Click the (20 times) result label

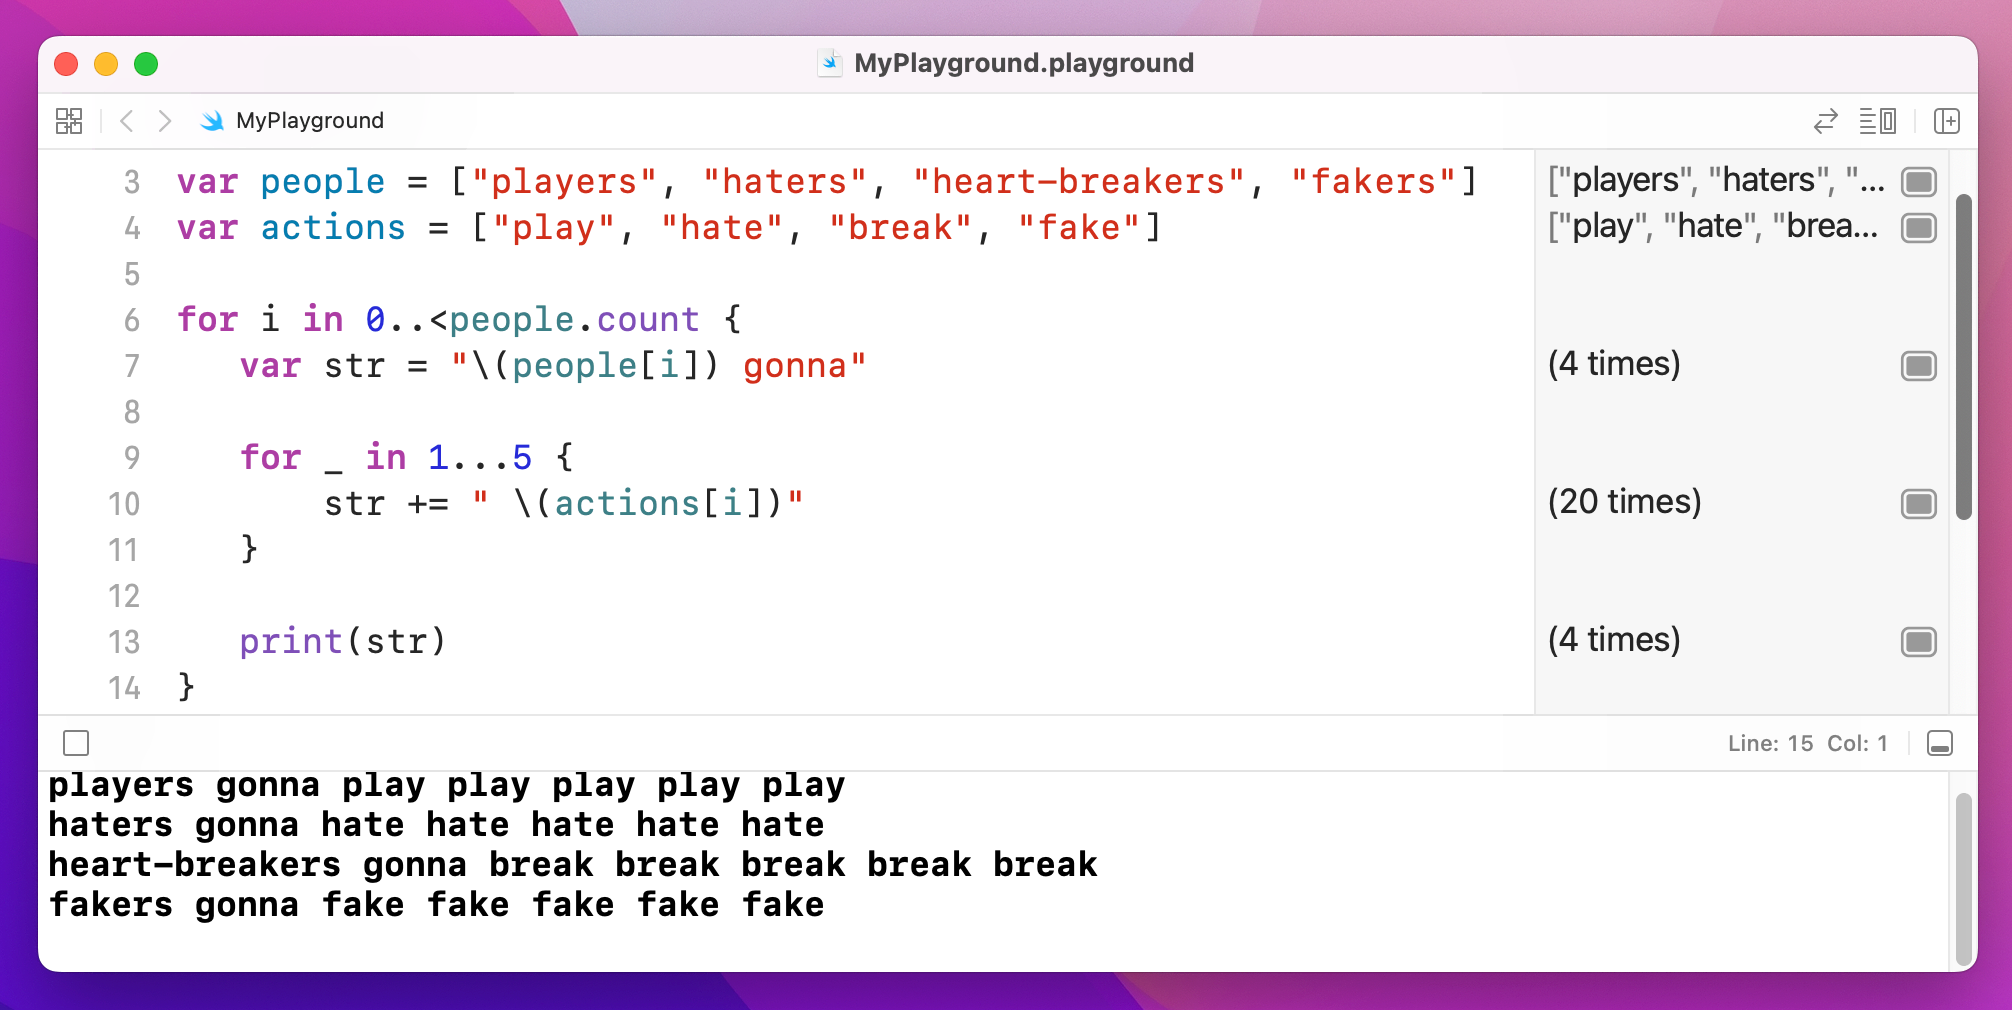coord(1624,503)
